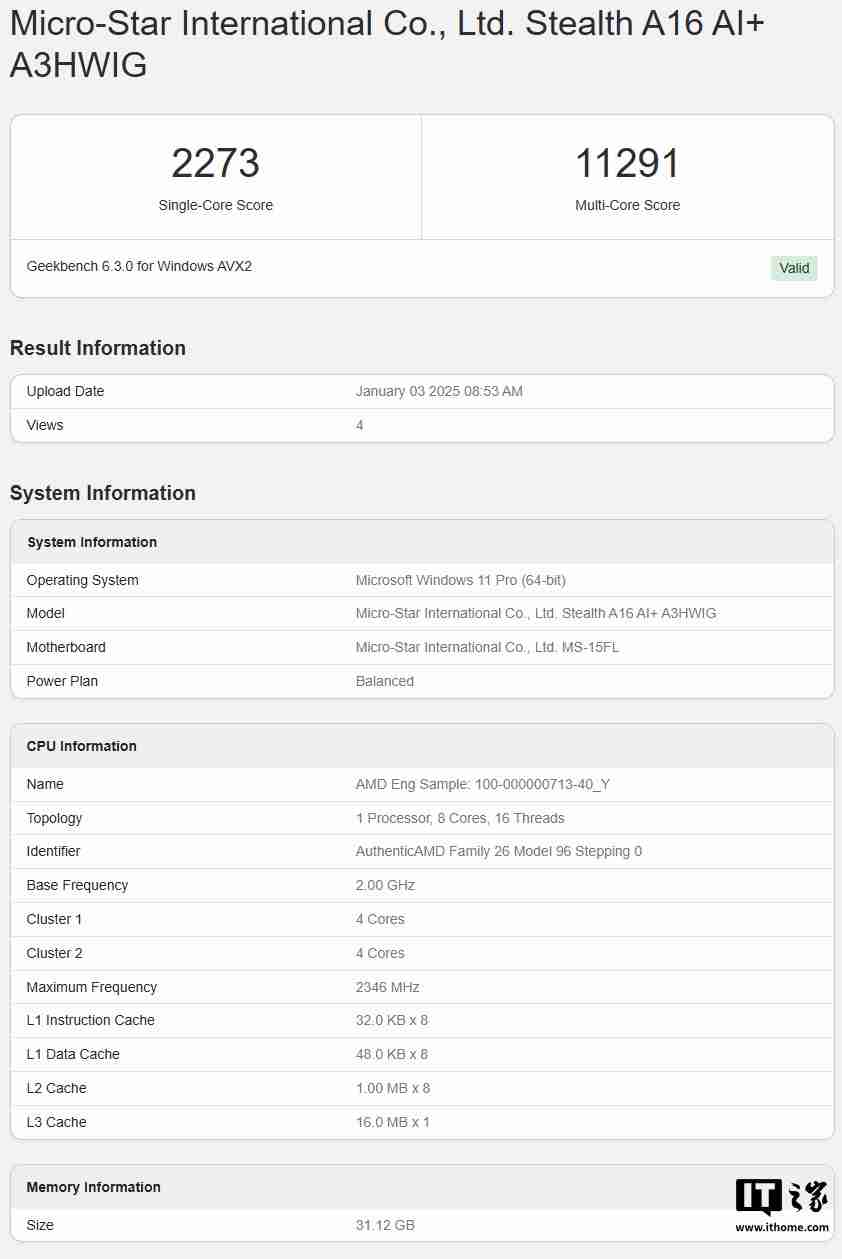Click the Valid status badge
The image size is (842, 1259).
794,267
